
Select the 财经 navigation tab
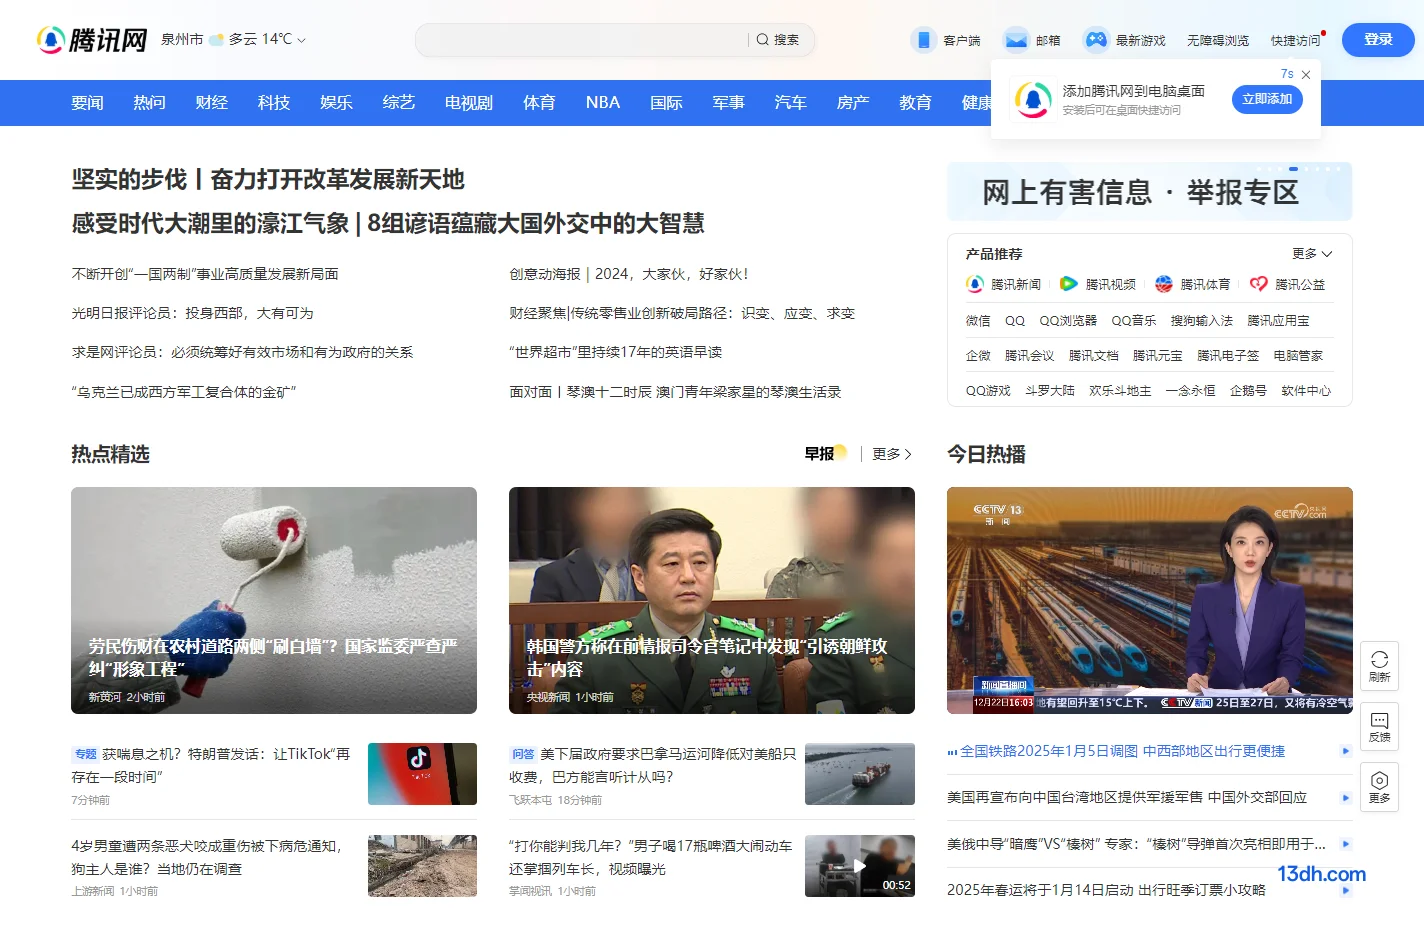click(x=211, y=103)
